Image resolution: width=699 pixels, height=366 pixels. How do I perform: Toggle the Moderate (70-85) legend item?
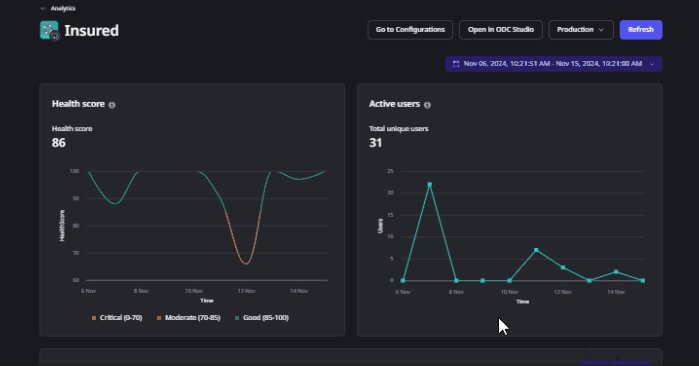click(189, 318)
